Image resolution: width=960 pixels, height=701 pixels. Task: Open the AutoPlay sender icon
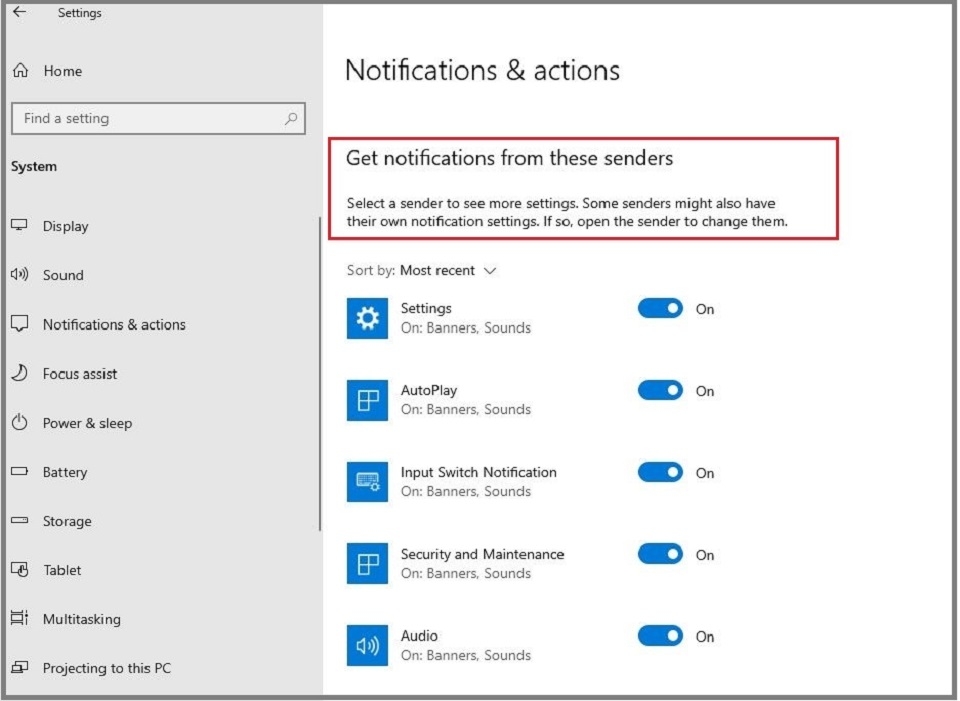pyautogui.click(x=367, y=400)
